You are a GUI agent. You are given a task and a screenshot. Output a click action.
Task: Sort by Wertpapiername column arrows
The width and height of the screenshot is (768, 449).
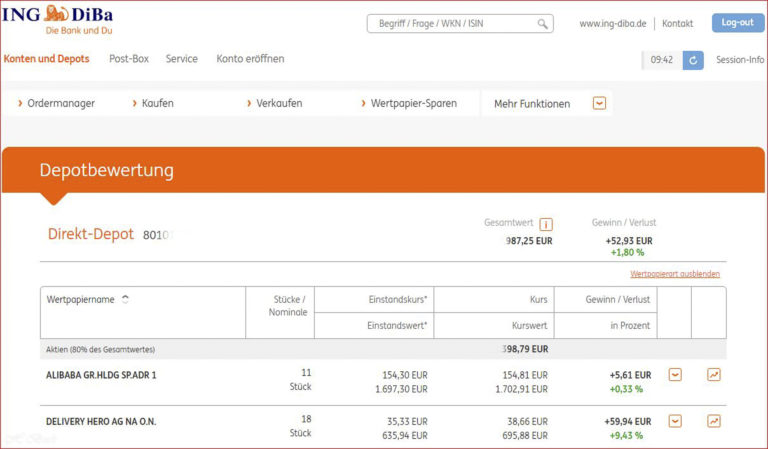(125, 299)
